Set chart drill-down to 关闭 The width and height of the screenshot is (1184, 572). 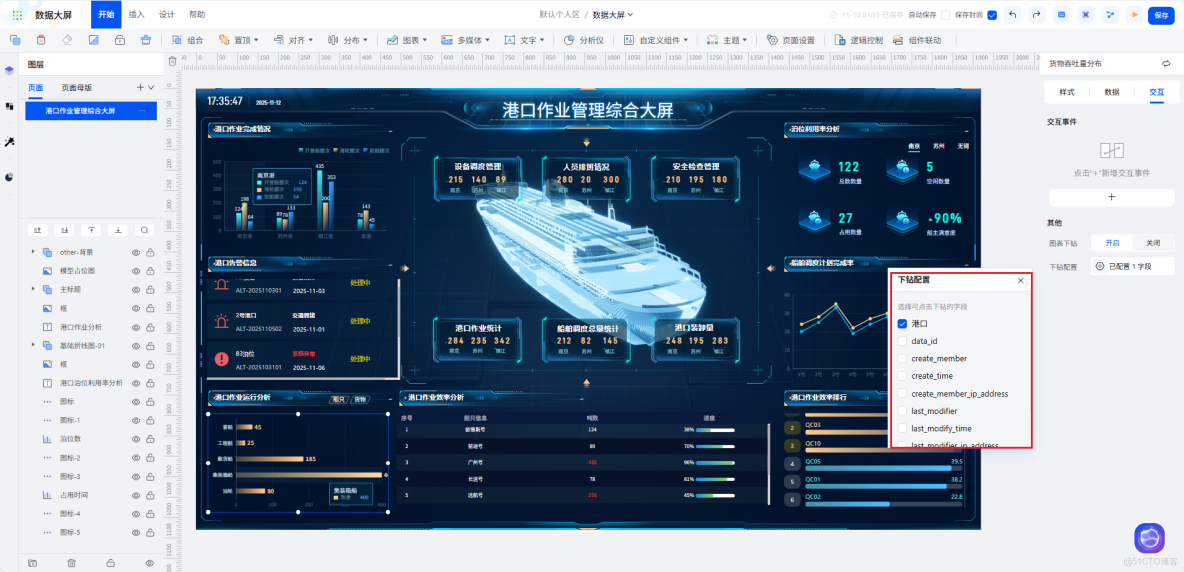point(1153,244)
